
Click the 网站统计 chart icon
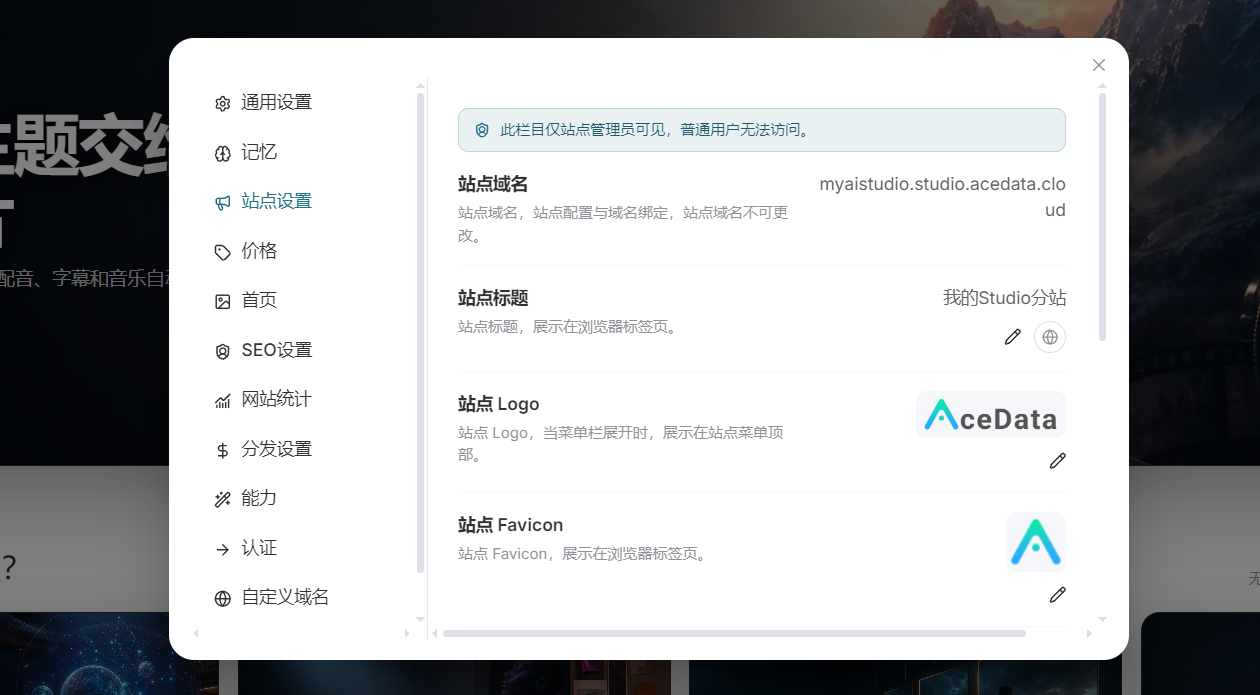click(x=223, y=400)
